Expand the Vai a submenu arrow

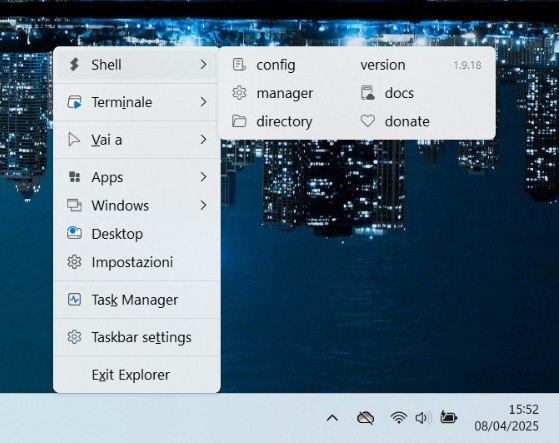pos(203,139)
